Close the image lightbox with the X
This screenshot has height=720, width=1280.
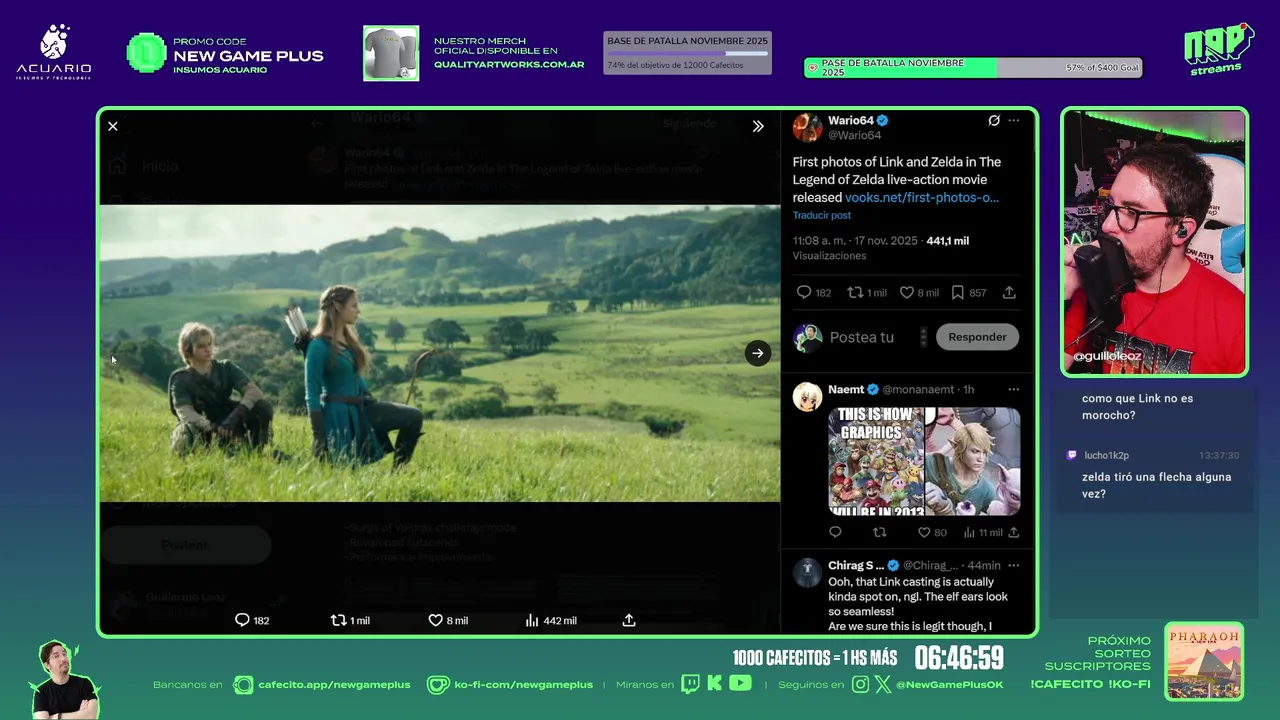coord(113,126)
